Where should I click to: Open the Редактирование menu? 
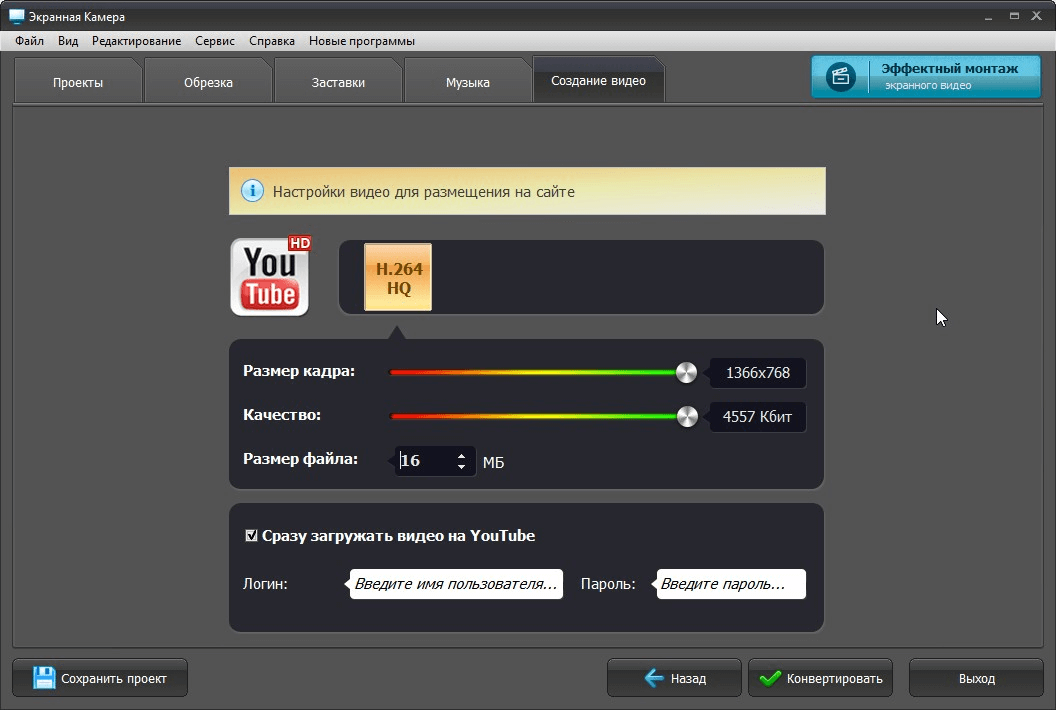[x=137, y=41]
